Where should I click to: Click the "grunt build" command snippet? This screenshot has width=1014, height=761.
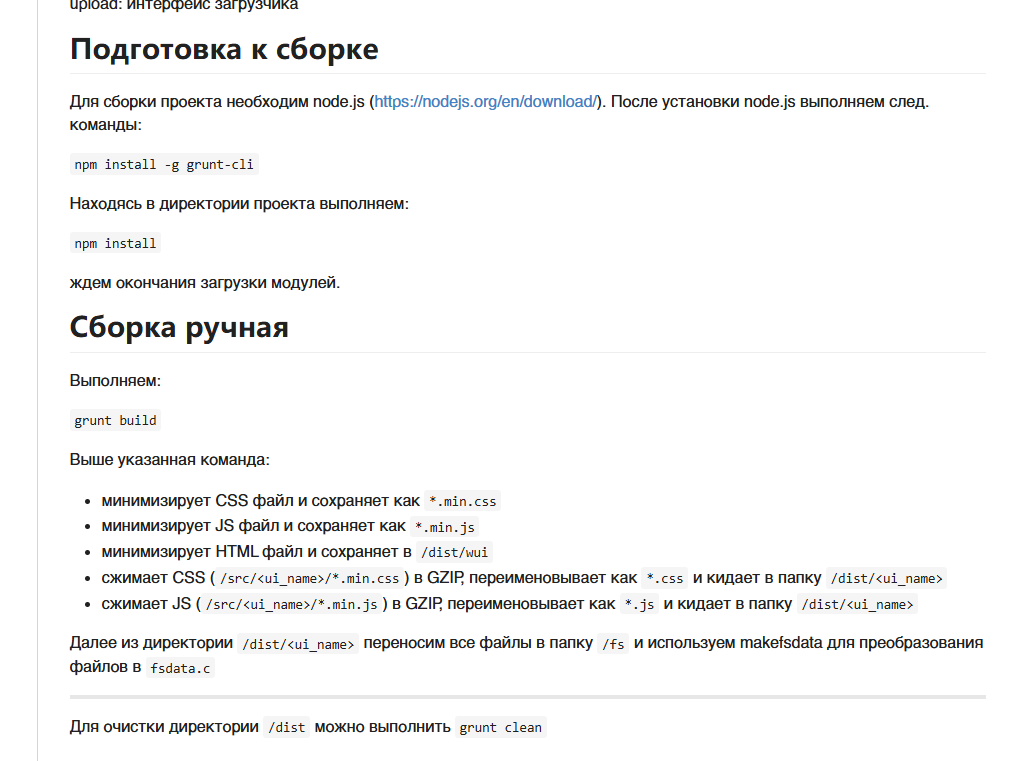115,420
